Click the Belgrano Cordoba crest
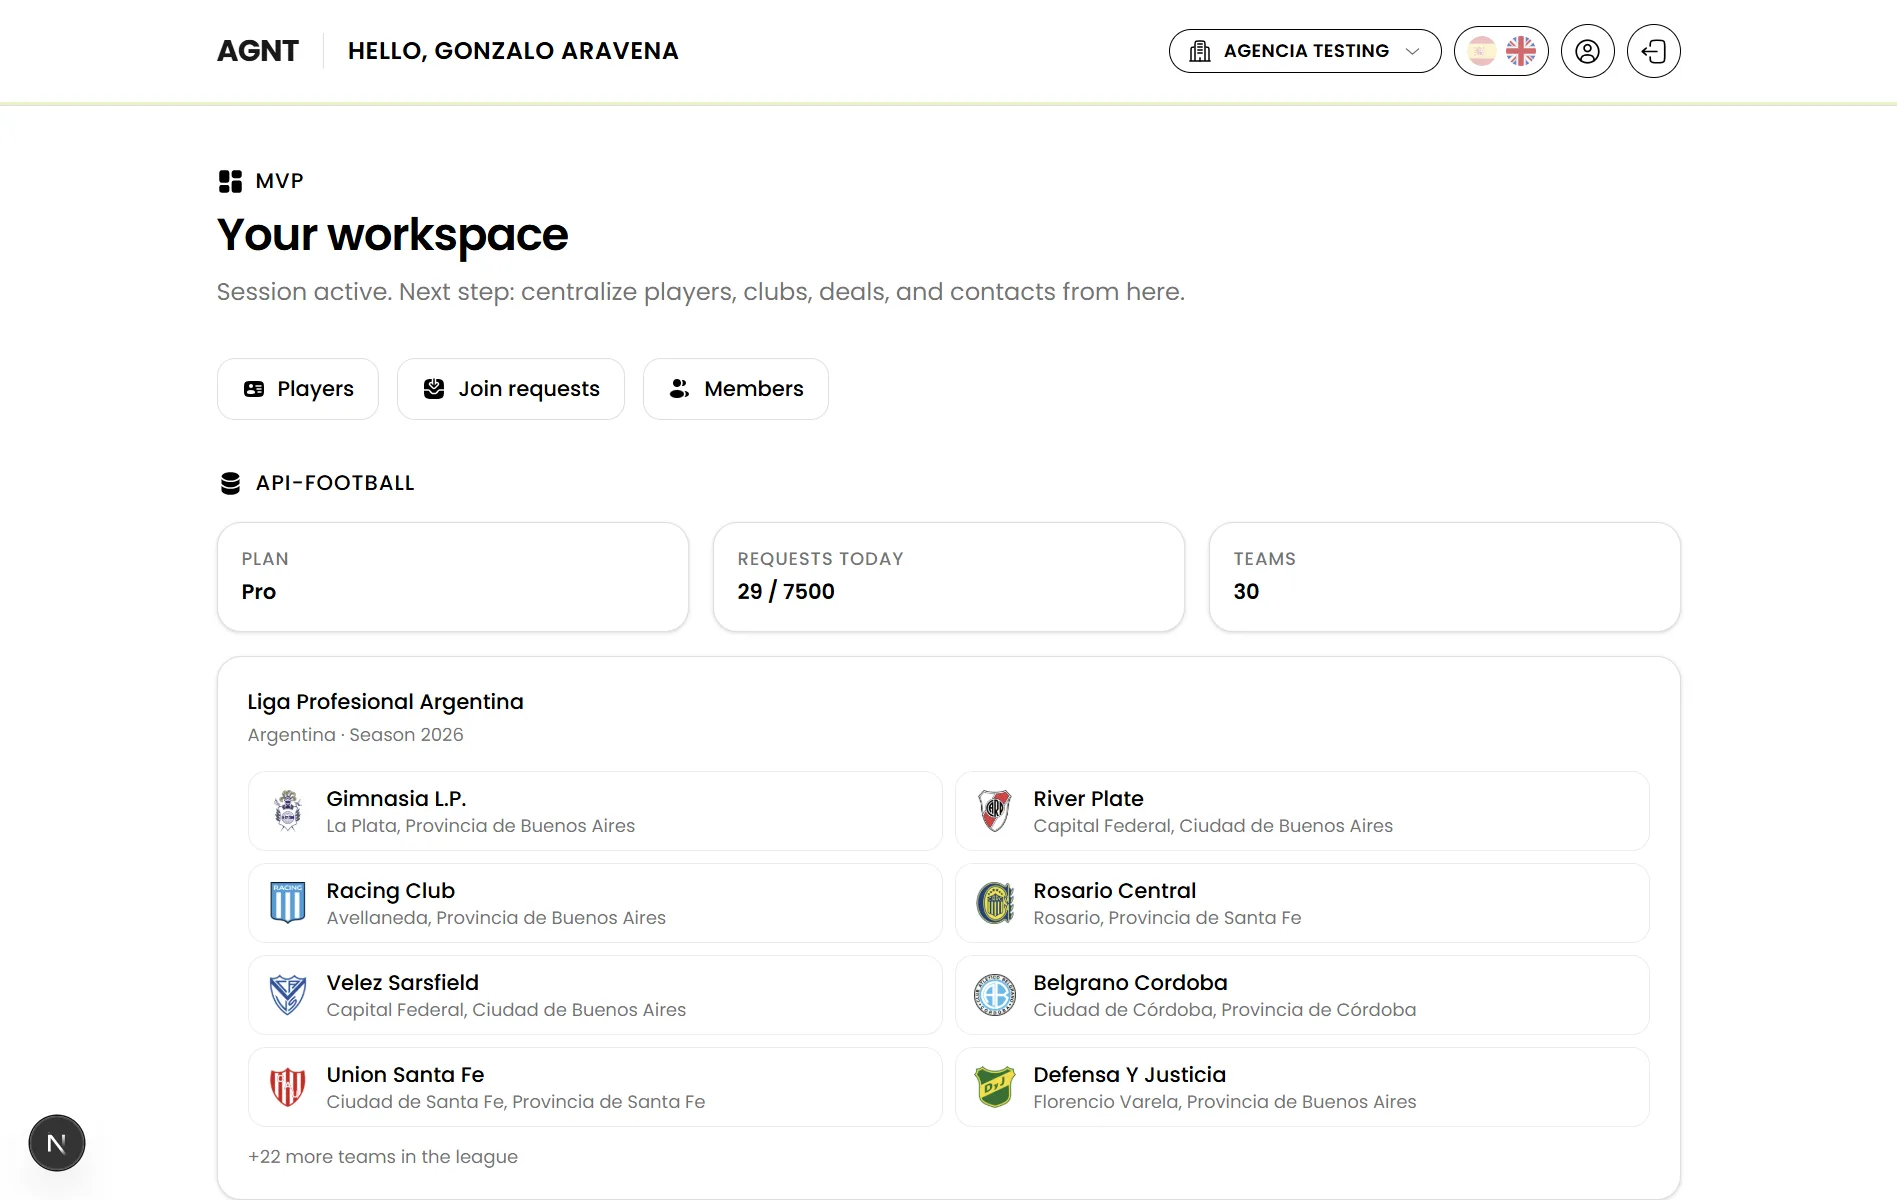The height and width of the screenshot is (1200, 1897). click(x=995, y=995)
